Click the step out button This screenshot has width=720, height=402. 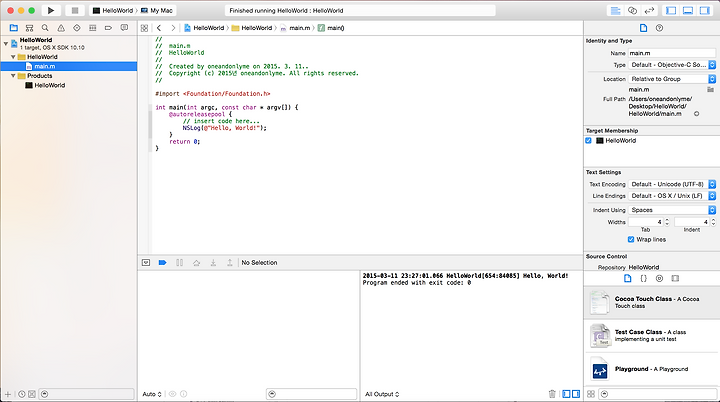(x=230, y=263)
